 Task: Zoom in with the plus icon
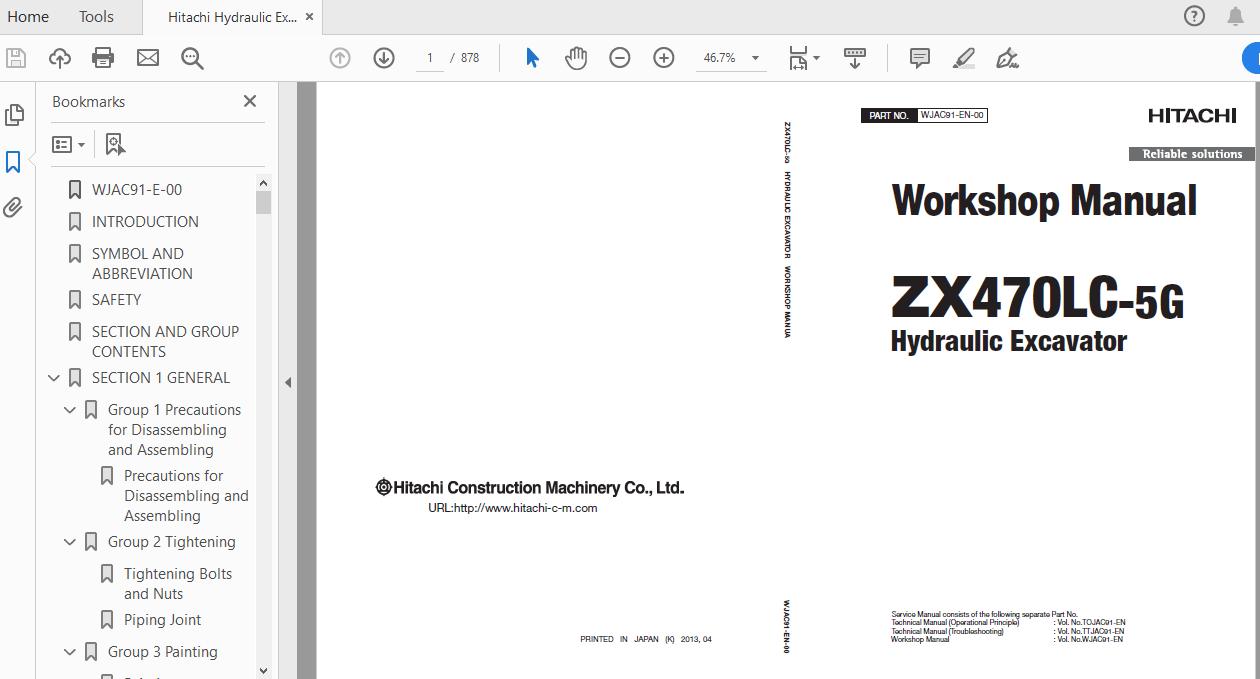(x=663, y=57)
